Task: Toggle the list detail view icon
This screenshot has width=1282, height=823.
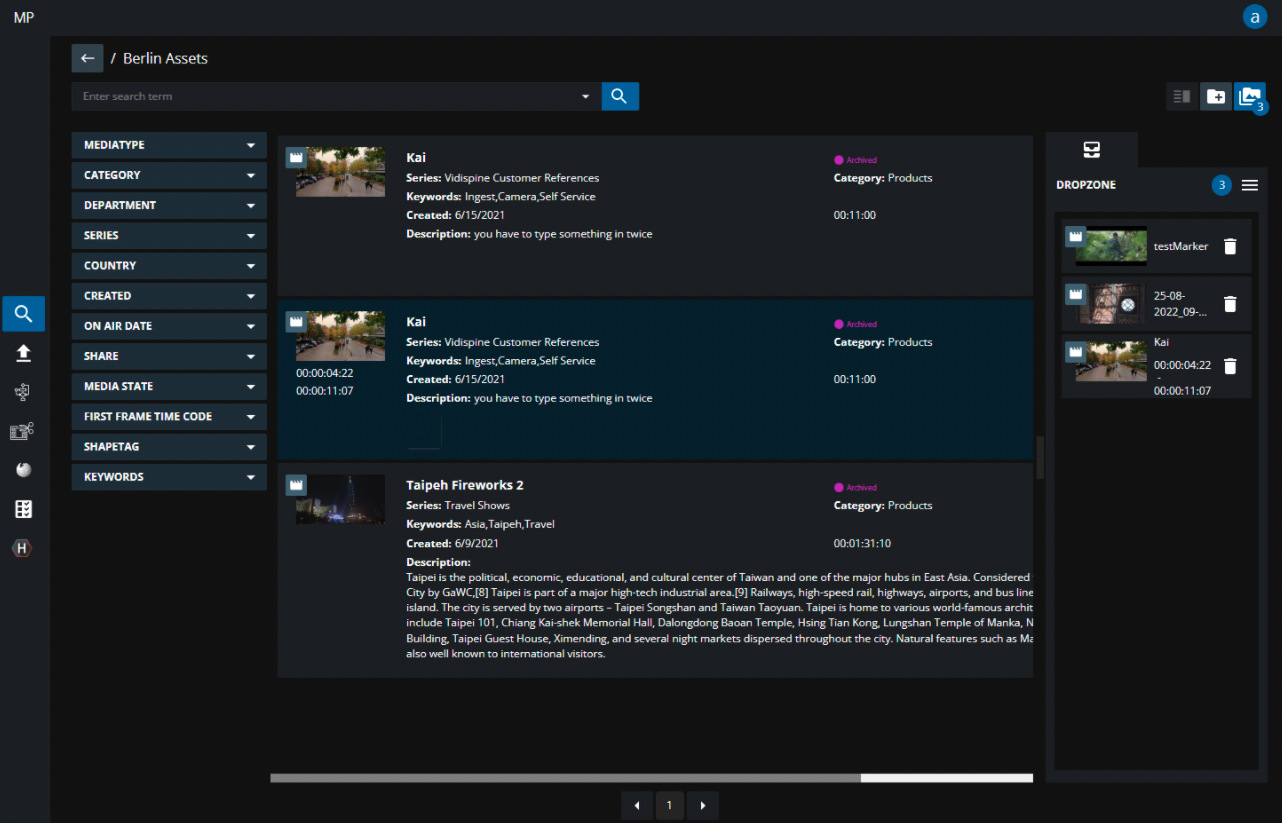Action: [1182, 96]
